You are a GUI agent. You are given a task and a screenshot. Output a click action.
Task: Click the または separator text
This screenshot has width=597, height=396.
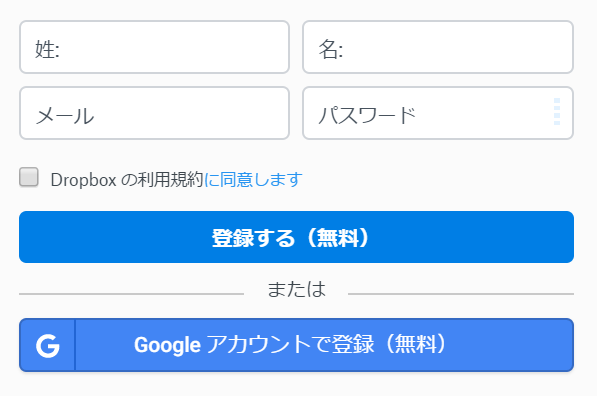[x=297, y=289]
